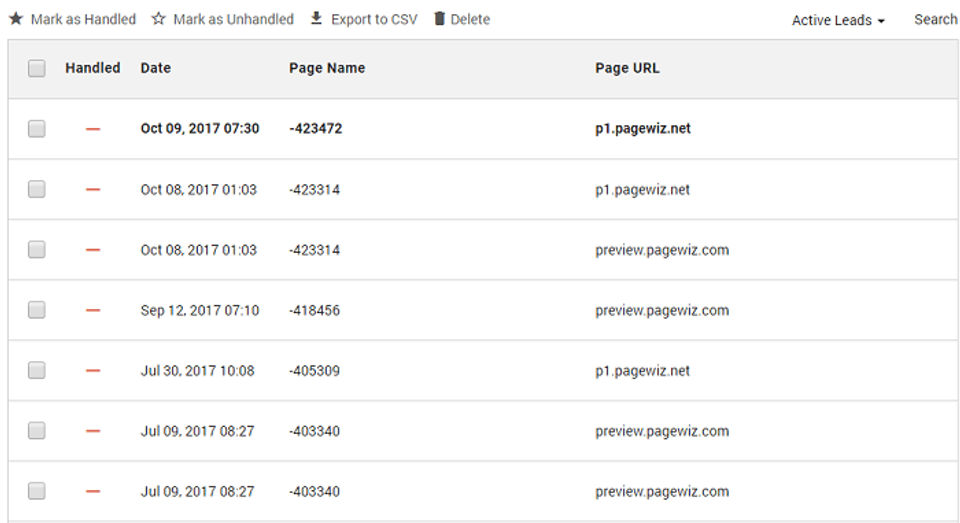The height and width of the screenshot is (523, 960).
Task: Open the Active Leads dropdown
Action: tap(838, 20)
